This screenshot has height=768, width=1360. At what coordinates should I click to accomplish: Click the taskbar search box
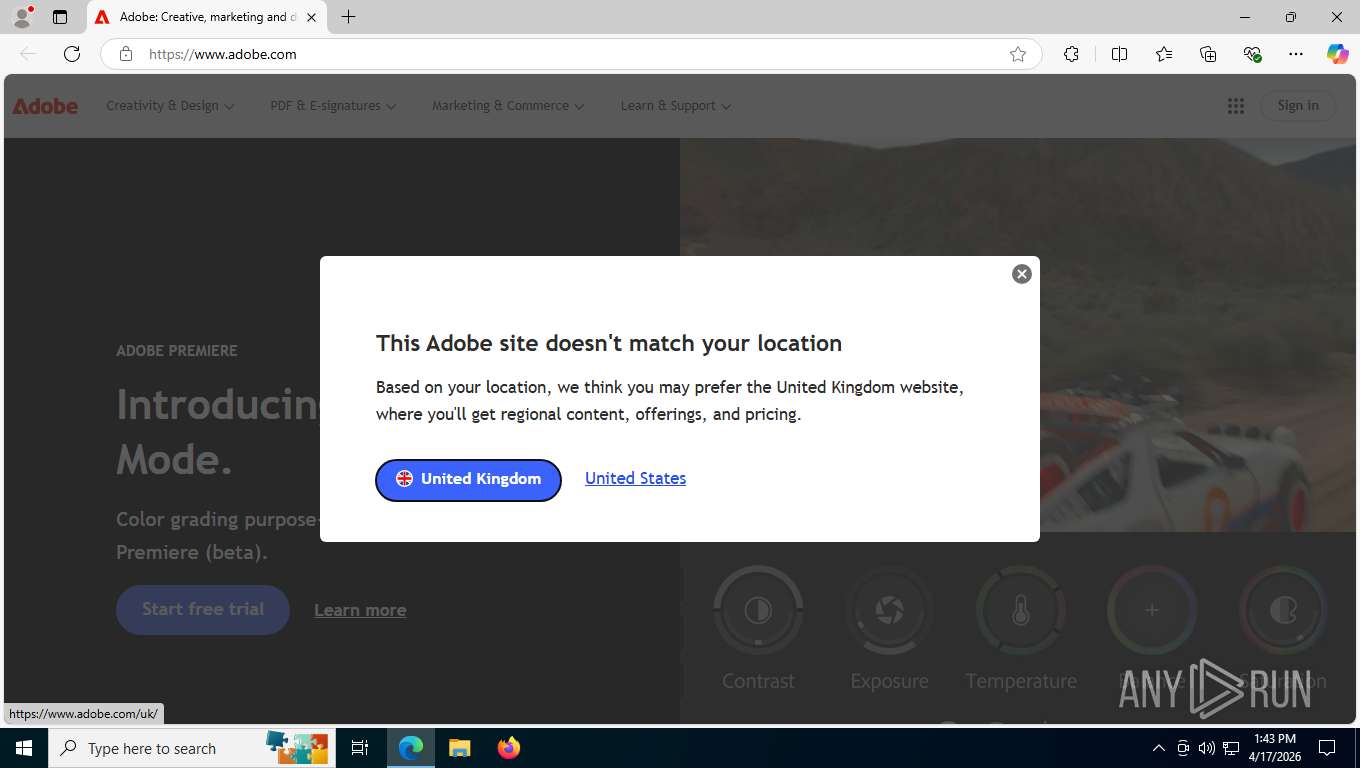[x=192, y=748]
